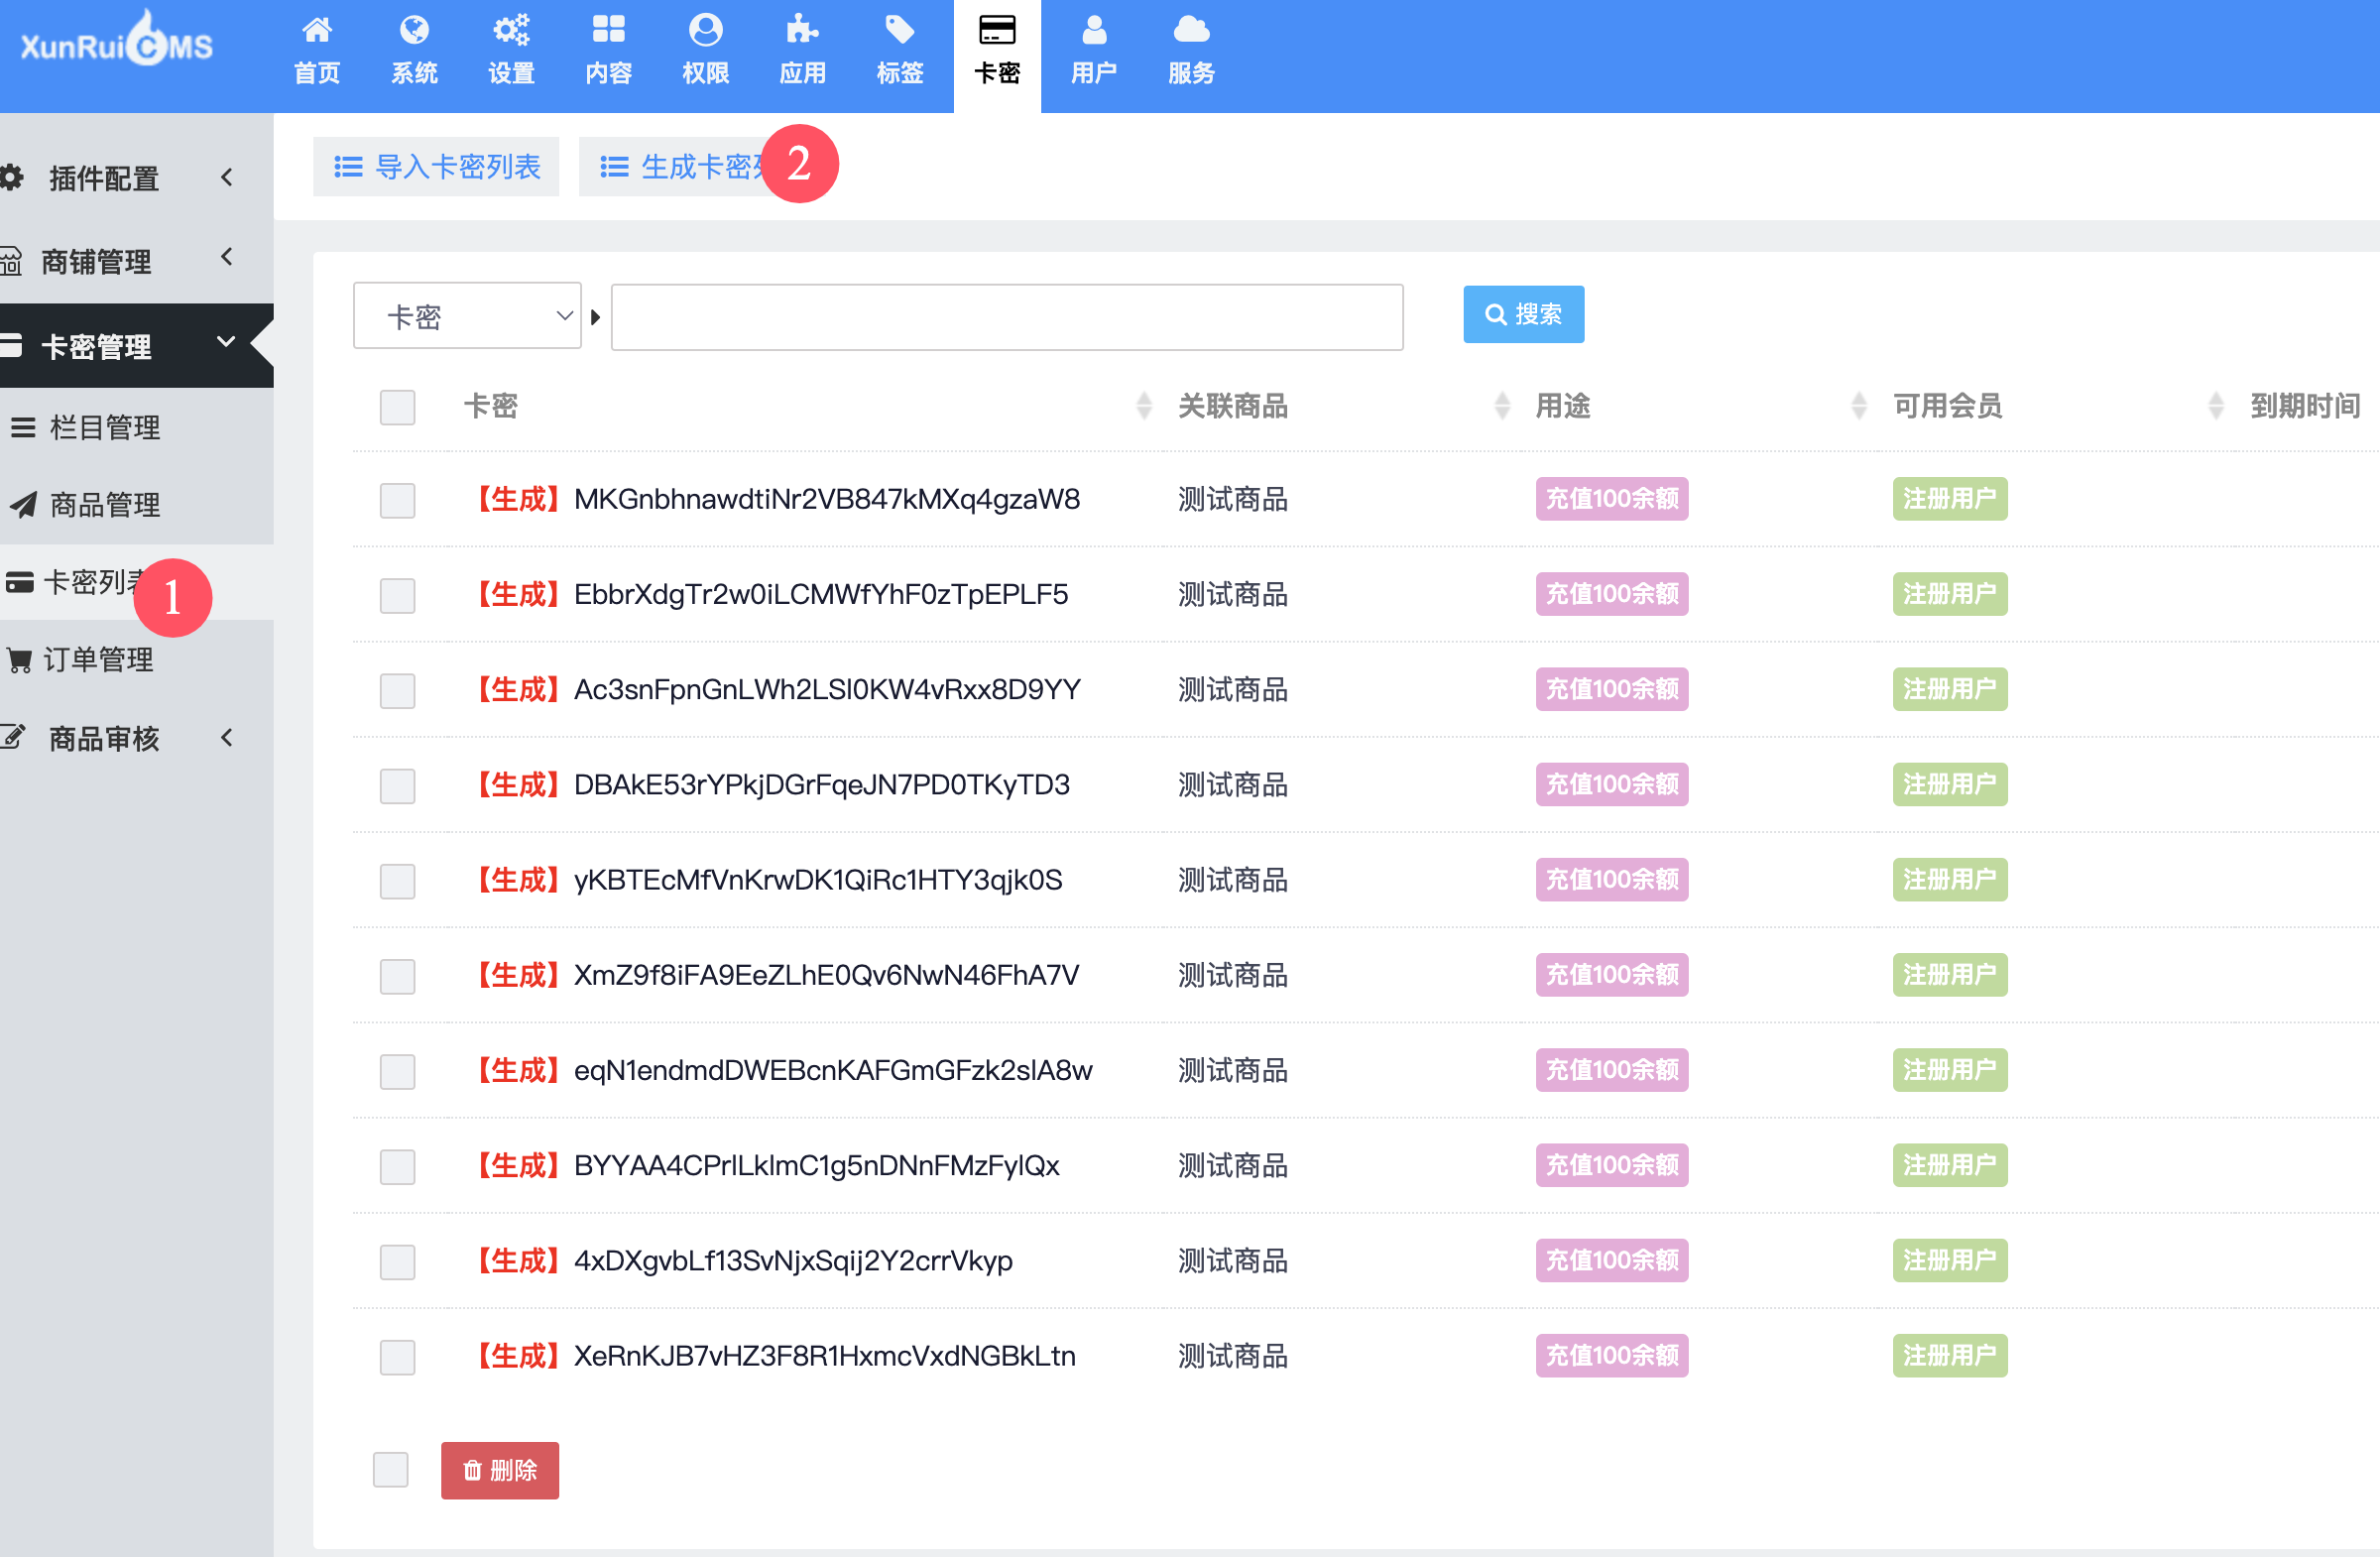Open the 卡密 search field dropdown
This screenshot has height=1557, width=2380.
(467, 316)
